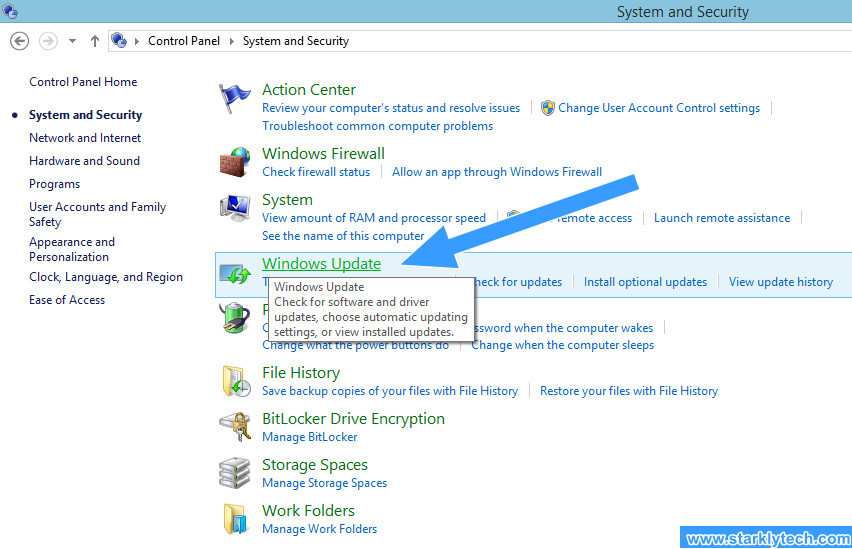Click Manage BitLocker
This screenshot has height=549, width=852.
[309, 436]
